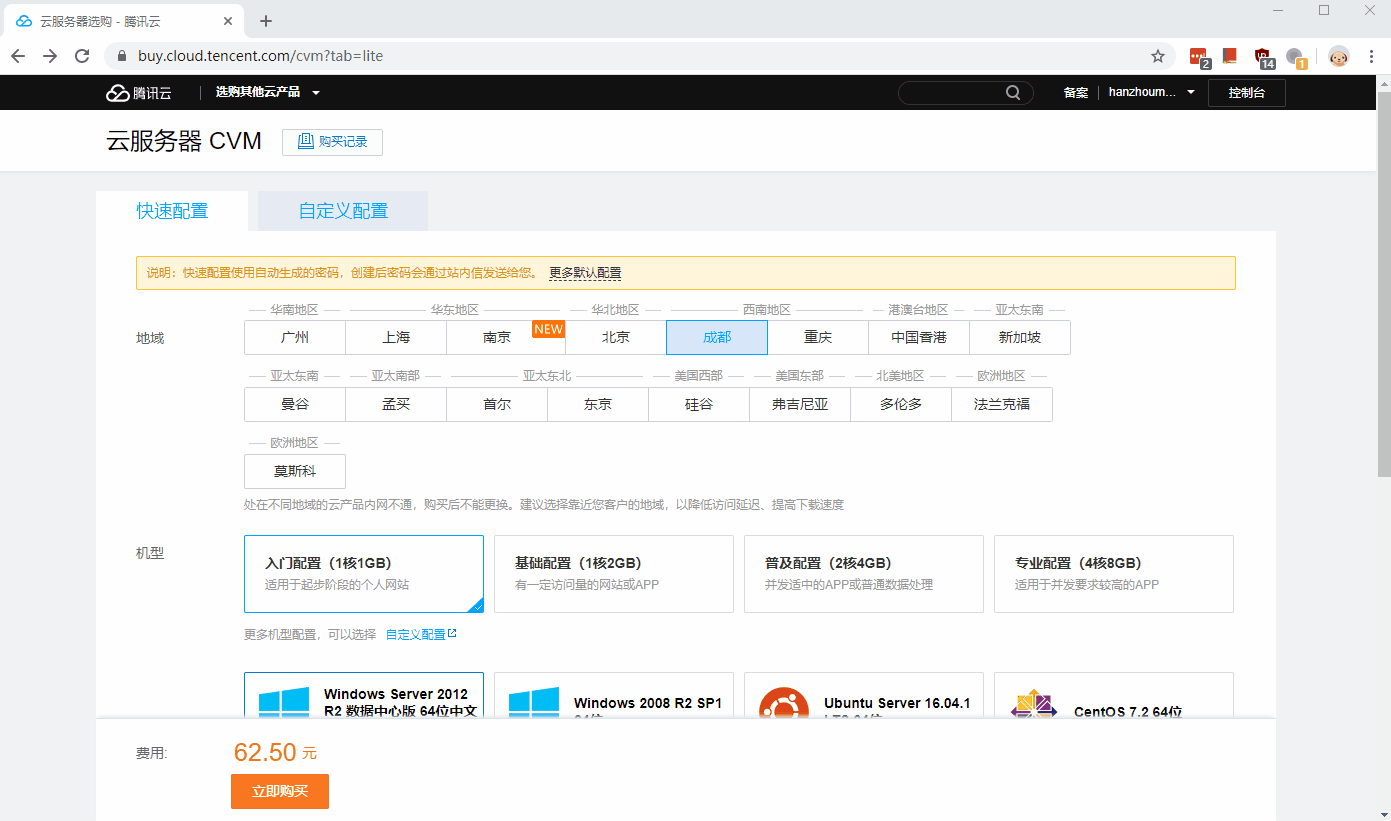Click the Tencent Cloud logo
Viewport: 1391px width, 821px height.
click(139, 93)
